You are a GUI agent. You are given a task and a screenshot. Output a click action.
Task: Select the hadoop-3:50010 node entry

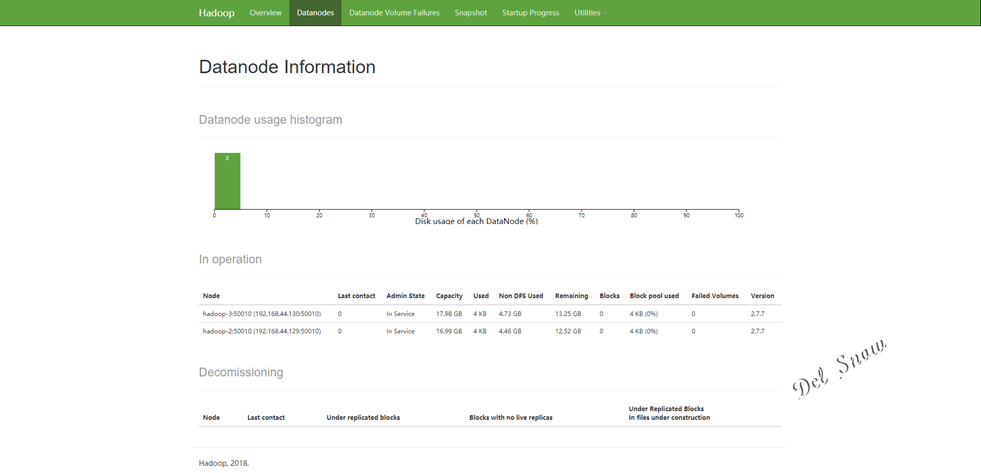pyautogui.click(x=262, y=313)
